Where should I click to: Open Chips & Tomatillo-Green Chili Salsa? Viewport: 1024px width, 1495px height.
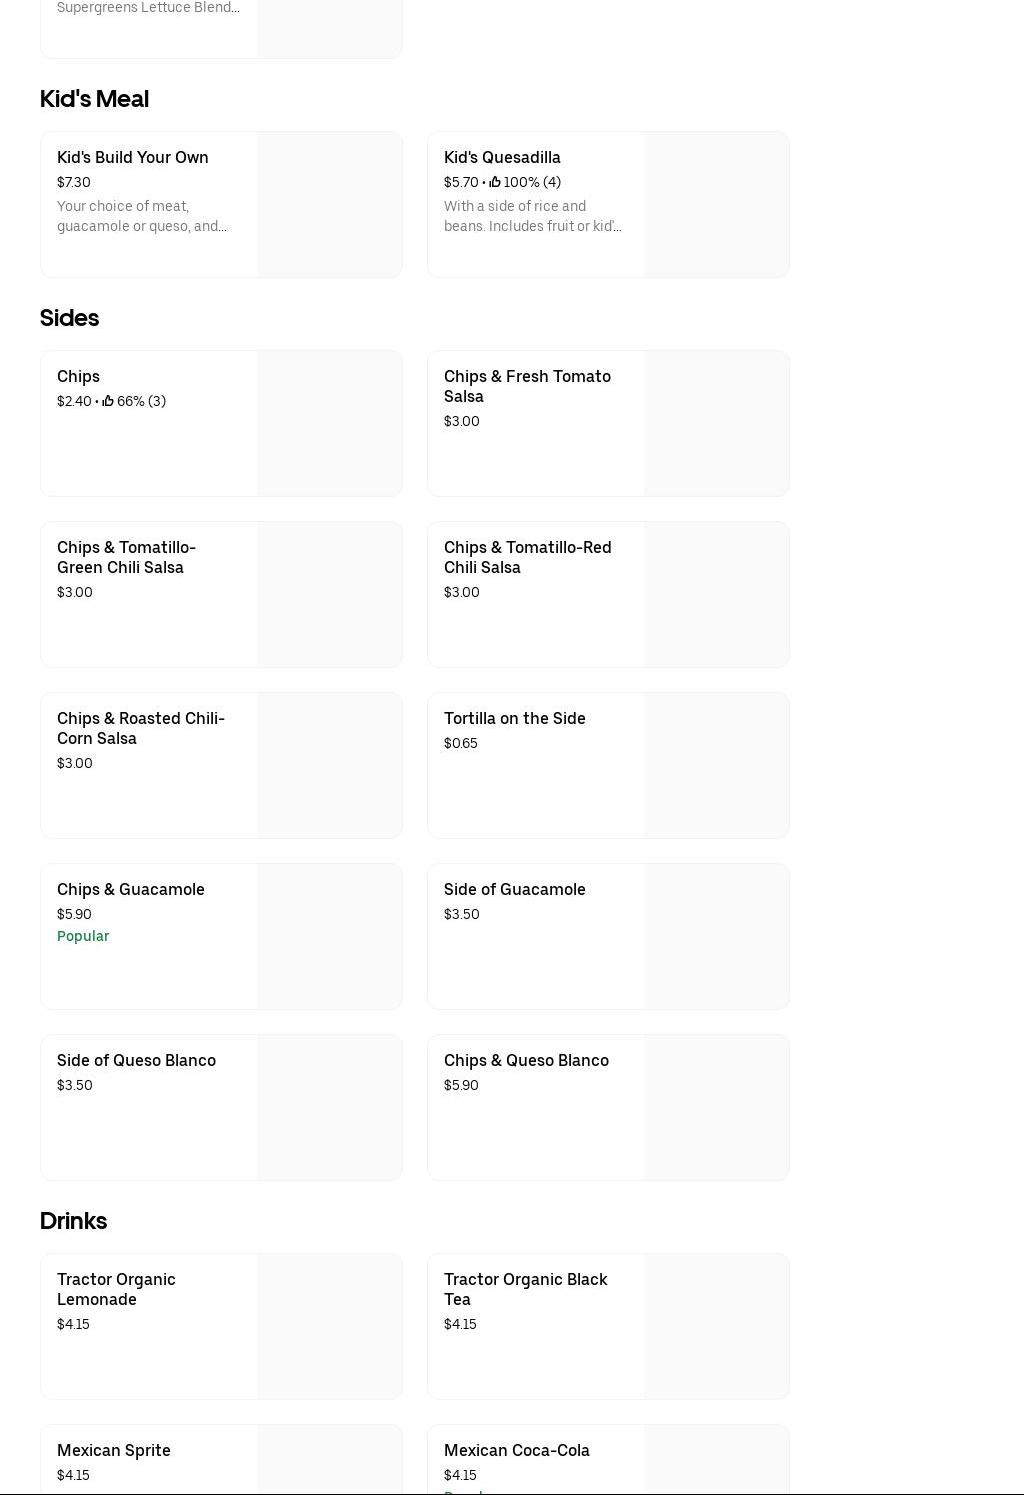[126, 557]
